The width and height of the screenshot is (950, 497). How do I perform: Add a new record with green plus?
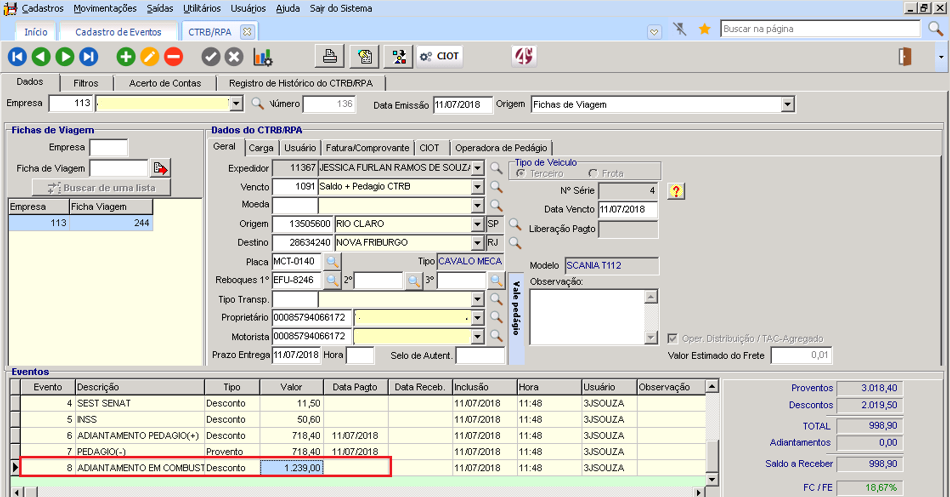[125, 57]
